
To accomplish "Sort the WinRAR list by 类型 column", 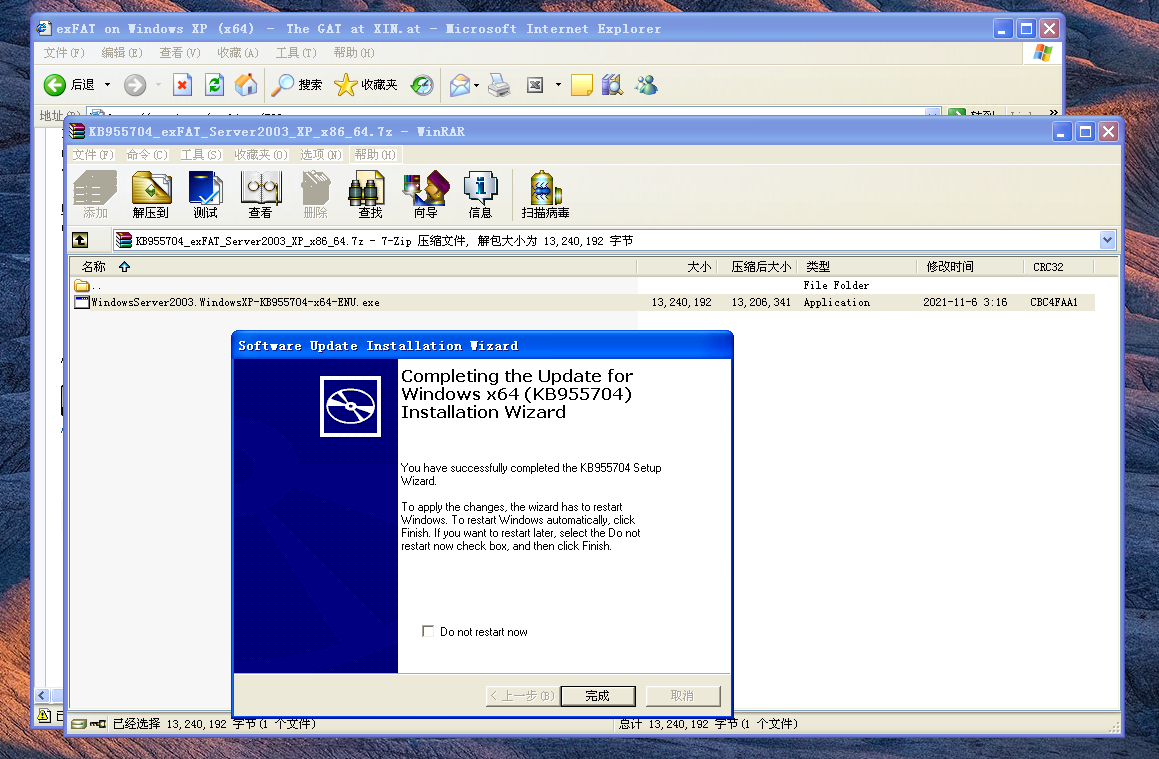I will [857, 267].
